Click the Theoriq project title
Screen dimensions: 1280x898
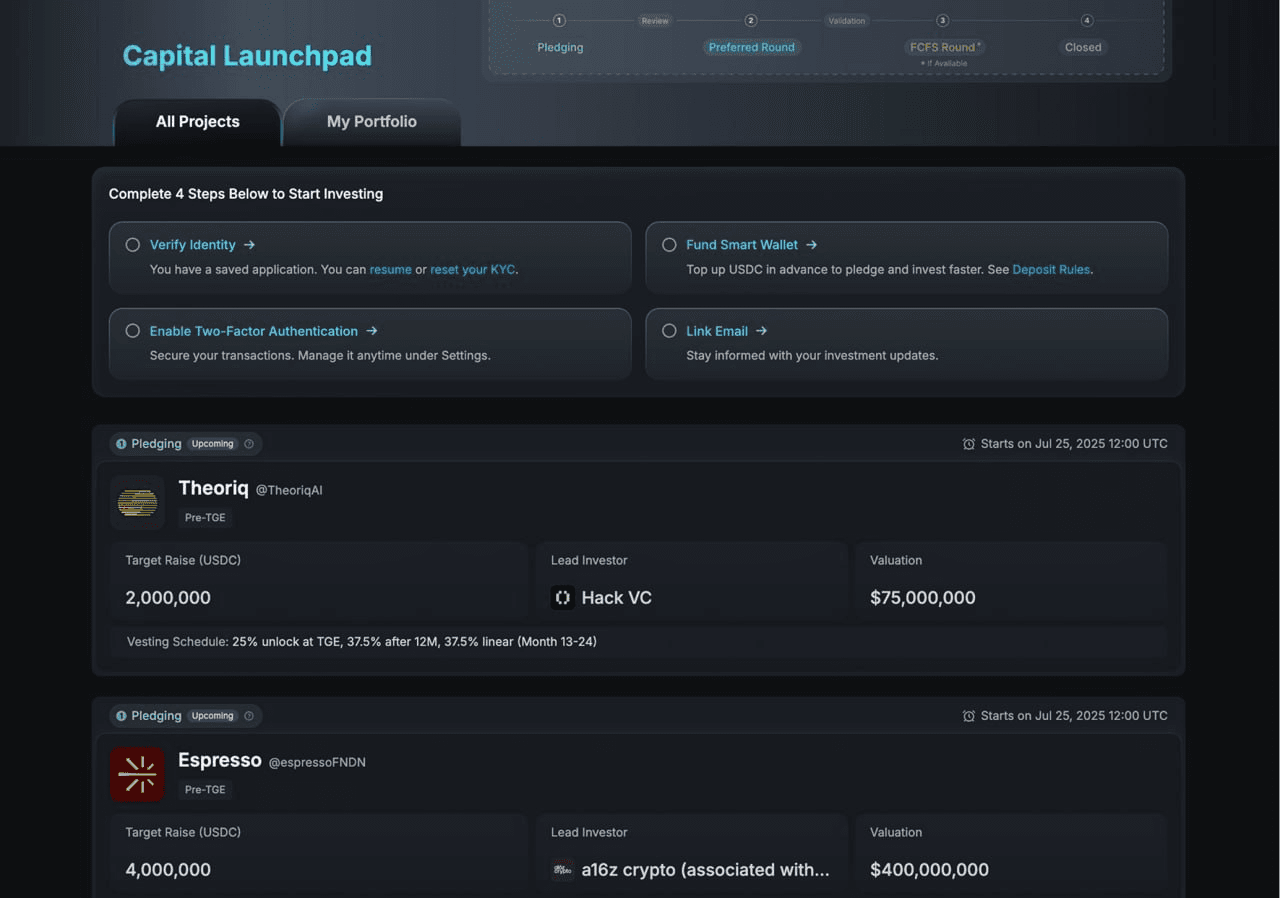point(213,488)
